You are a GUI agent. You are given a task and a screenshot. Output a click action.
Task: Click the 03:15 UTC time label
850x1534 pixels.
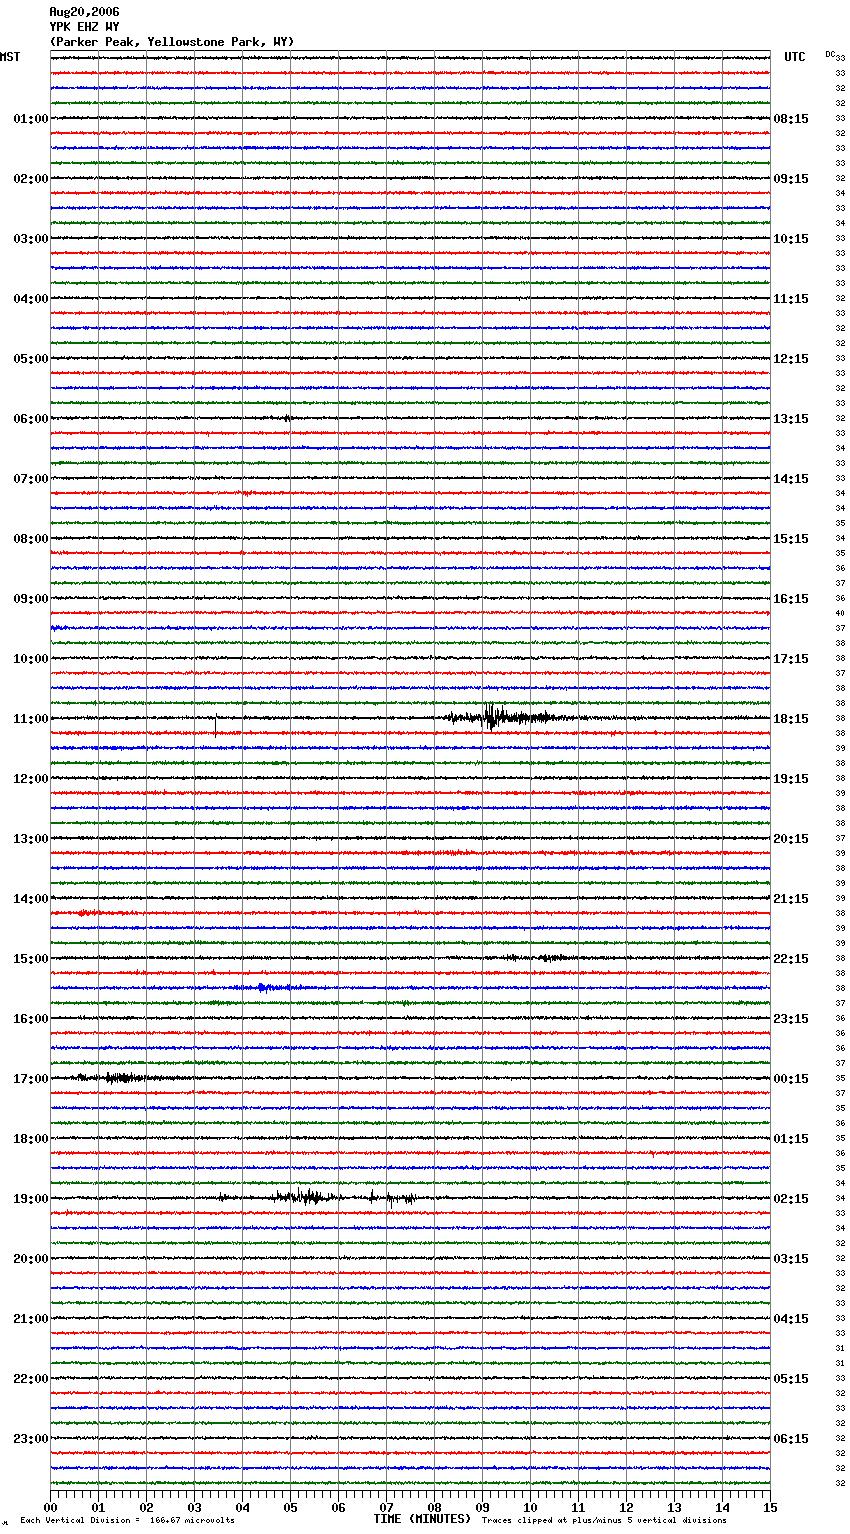791,1259
